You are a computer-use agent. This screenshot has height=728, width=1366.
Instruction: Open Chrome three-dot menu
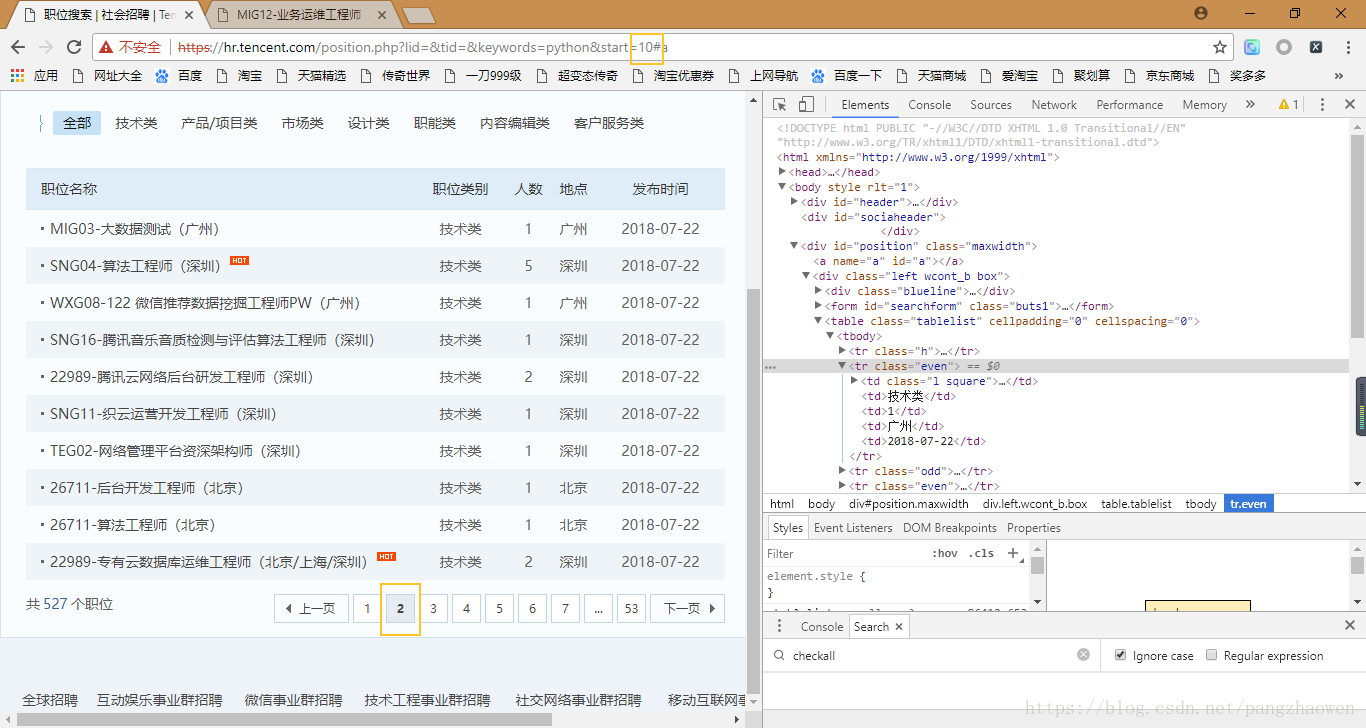1347,47
